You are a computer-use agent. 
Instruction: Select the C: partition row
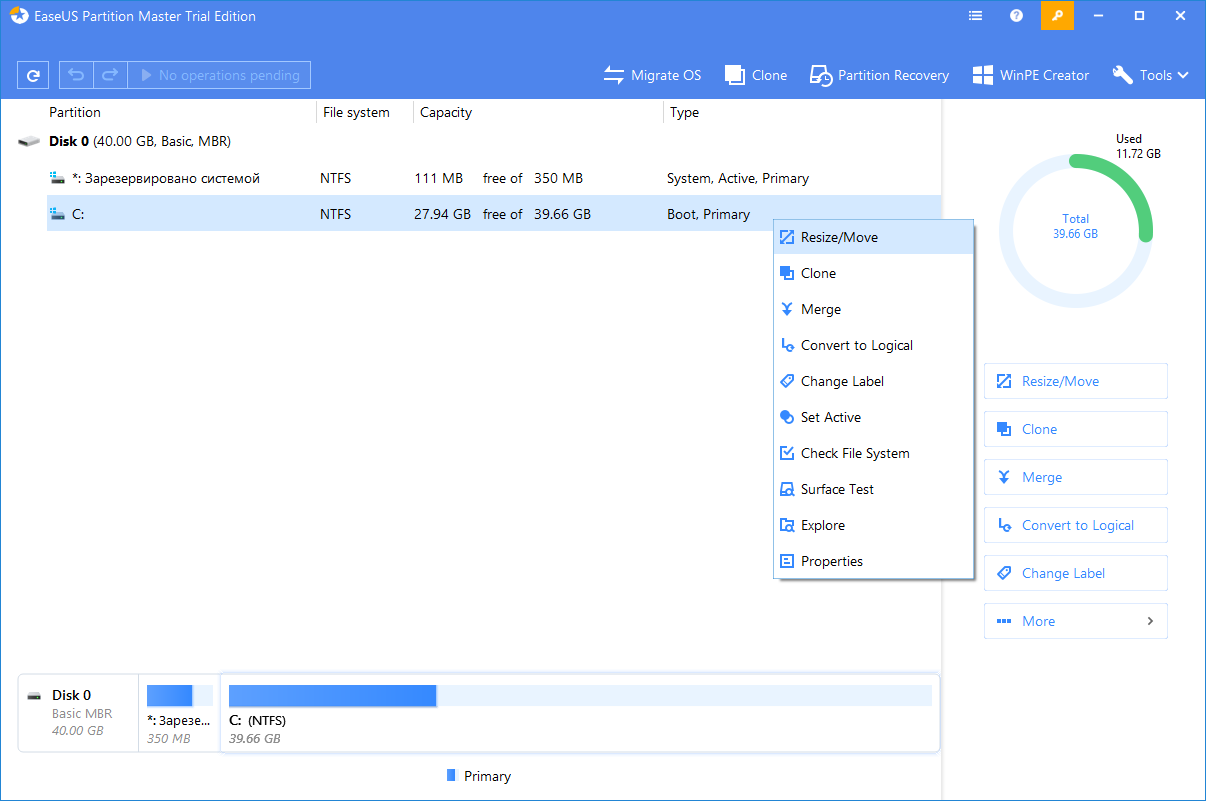[494, 214]
